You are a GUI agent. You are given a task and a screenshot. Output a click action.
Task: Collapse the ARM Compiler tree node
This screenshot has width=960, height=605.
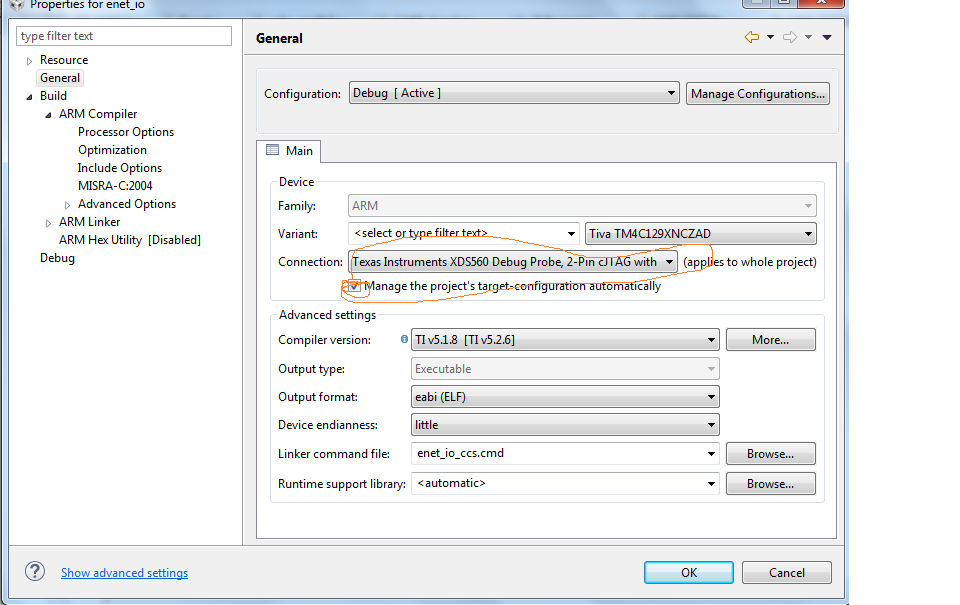[x=48, y=115]
